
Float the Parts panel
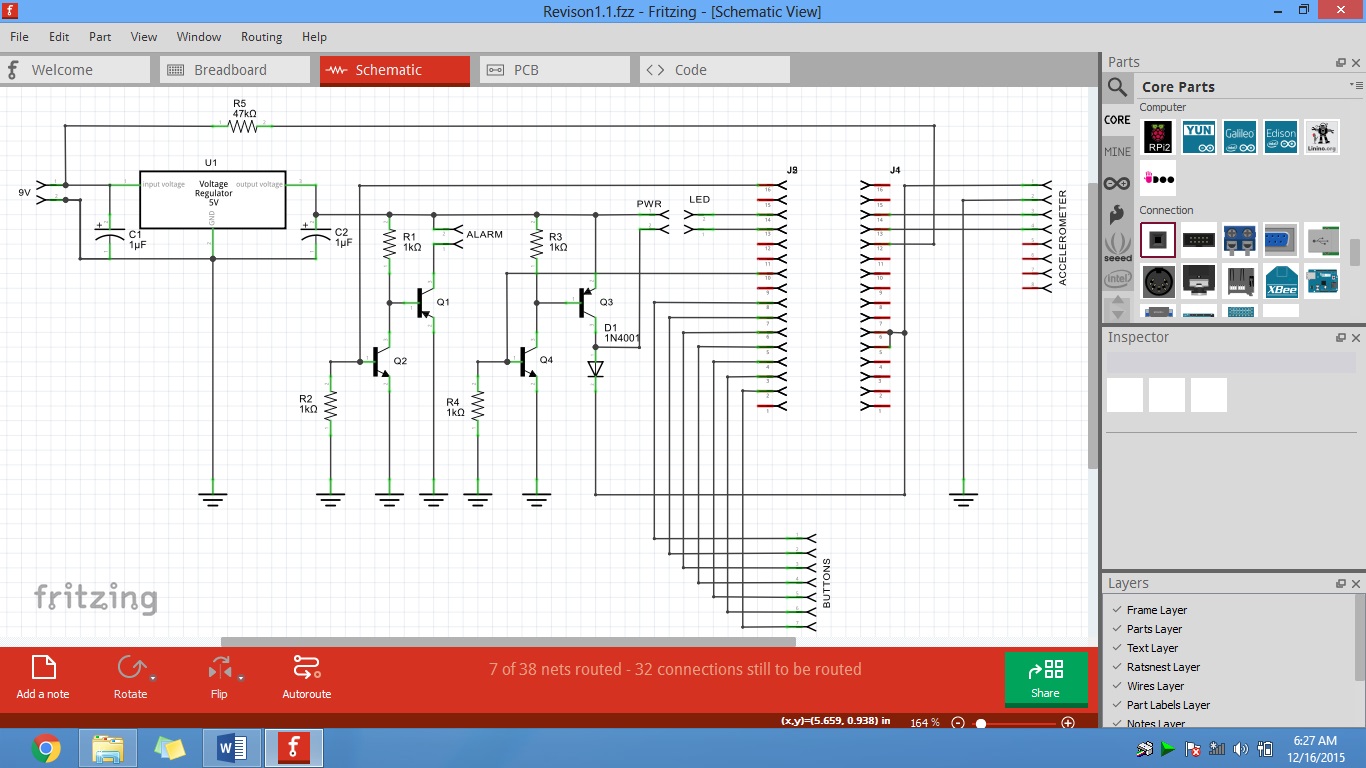[1341, 62]
